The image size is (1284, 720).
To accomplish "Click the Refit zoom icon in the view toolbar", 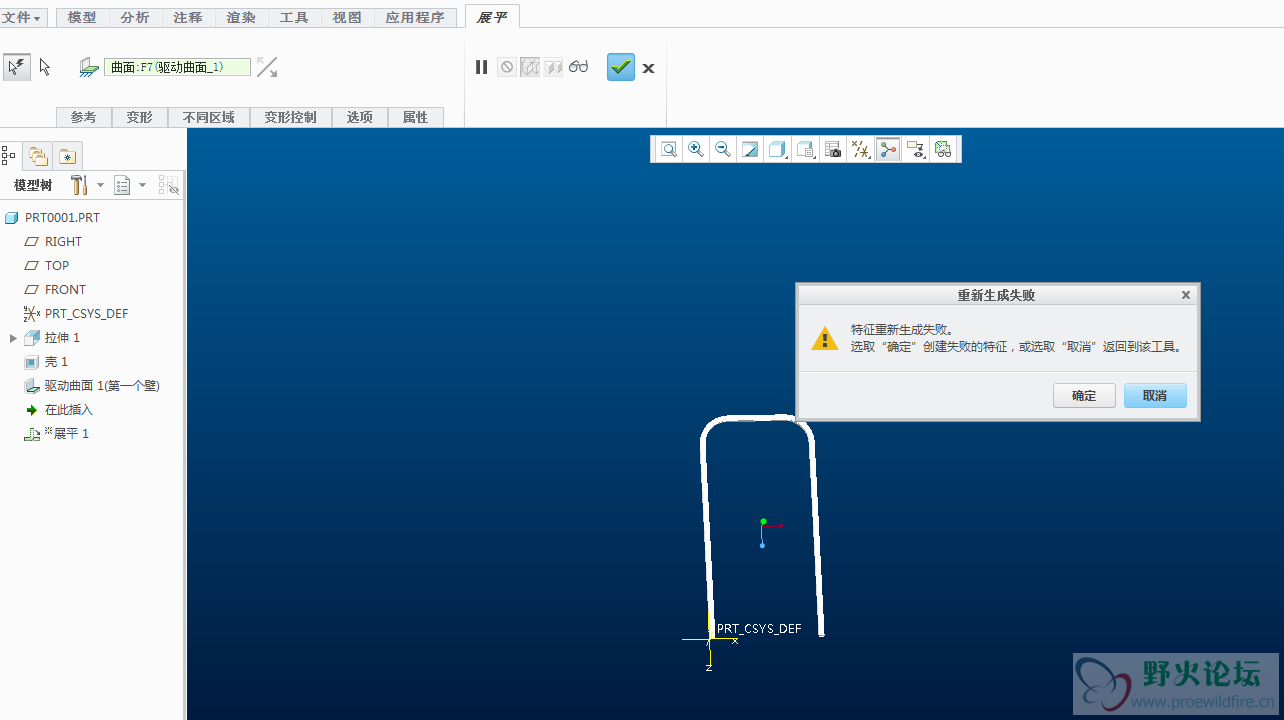I will 668,149.
